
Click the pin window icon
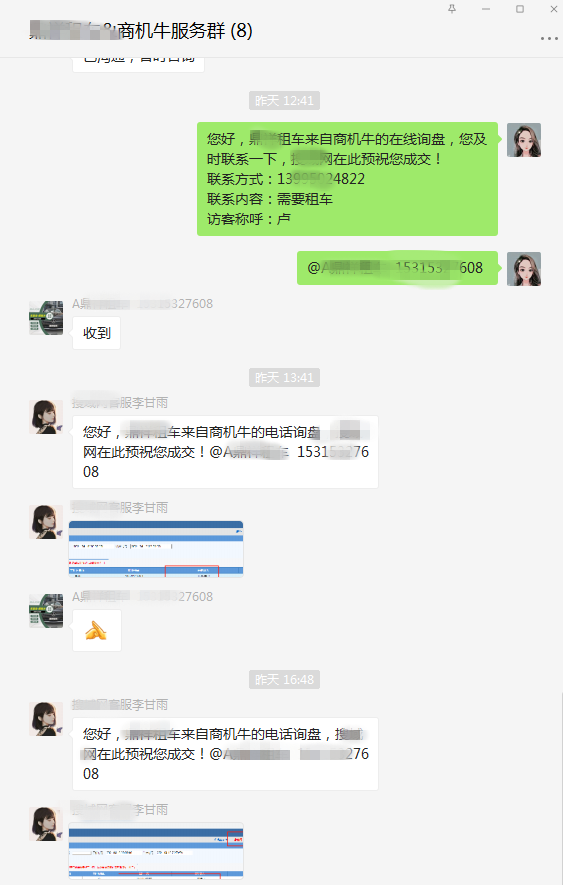point(452,8)
